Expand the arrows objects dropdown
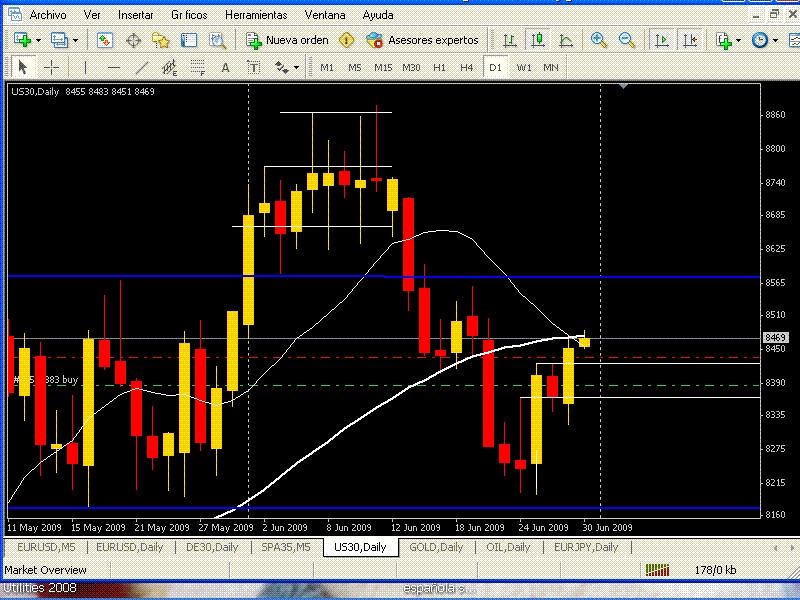The height and width of the screenshot is (600, 800). [295, 67]
